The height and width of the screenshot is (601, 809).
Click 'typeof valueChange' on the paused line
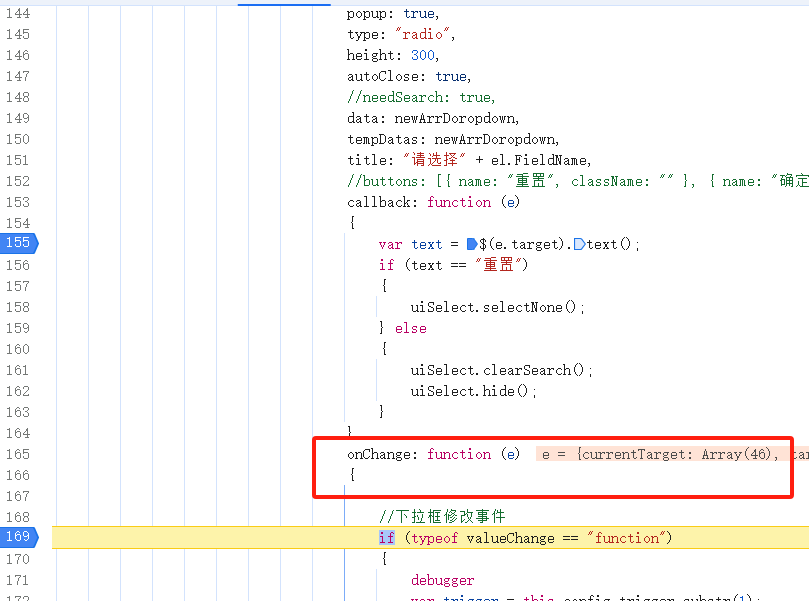[482, 538]
